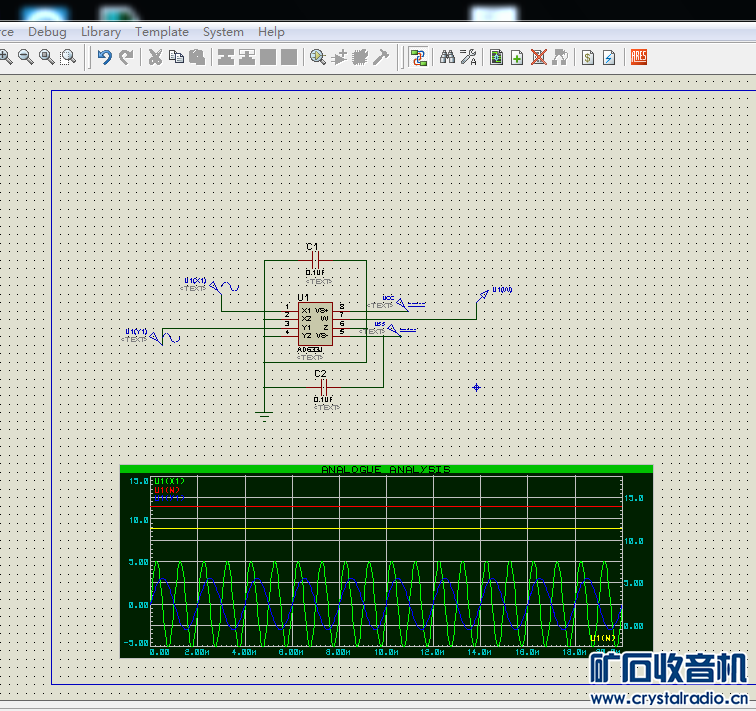Select the U1 AD633J chip component
The width and height of the screenshot is (756, 711).
315,323
